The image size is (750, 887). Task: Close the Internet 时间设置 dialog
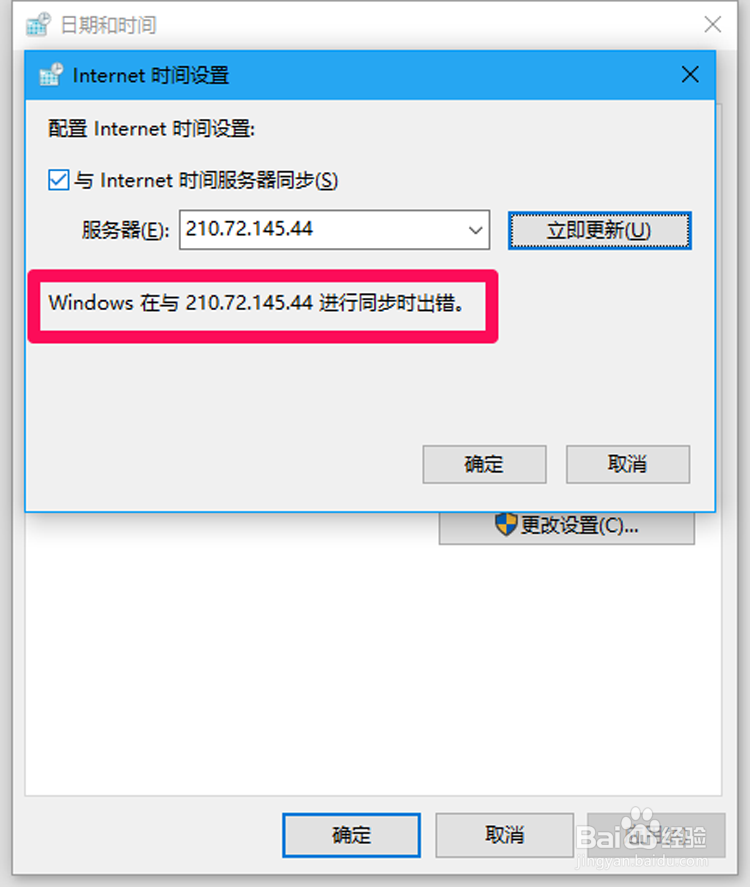(690, 74)
